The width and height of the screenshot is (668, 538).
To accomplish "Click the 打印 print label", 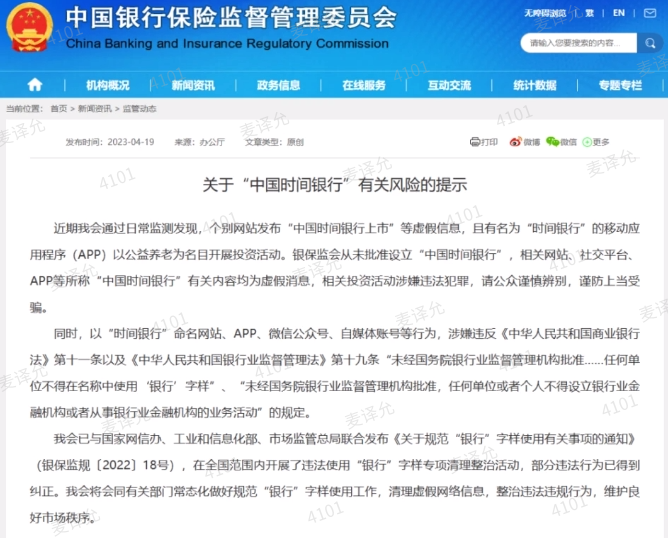I will pos(489,142).
